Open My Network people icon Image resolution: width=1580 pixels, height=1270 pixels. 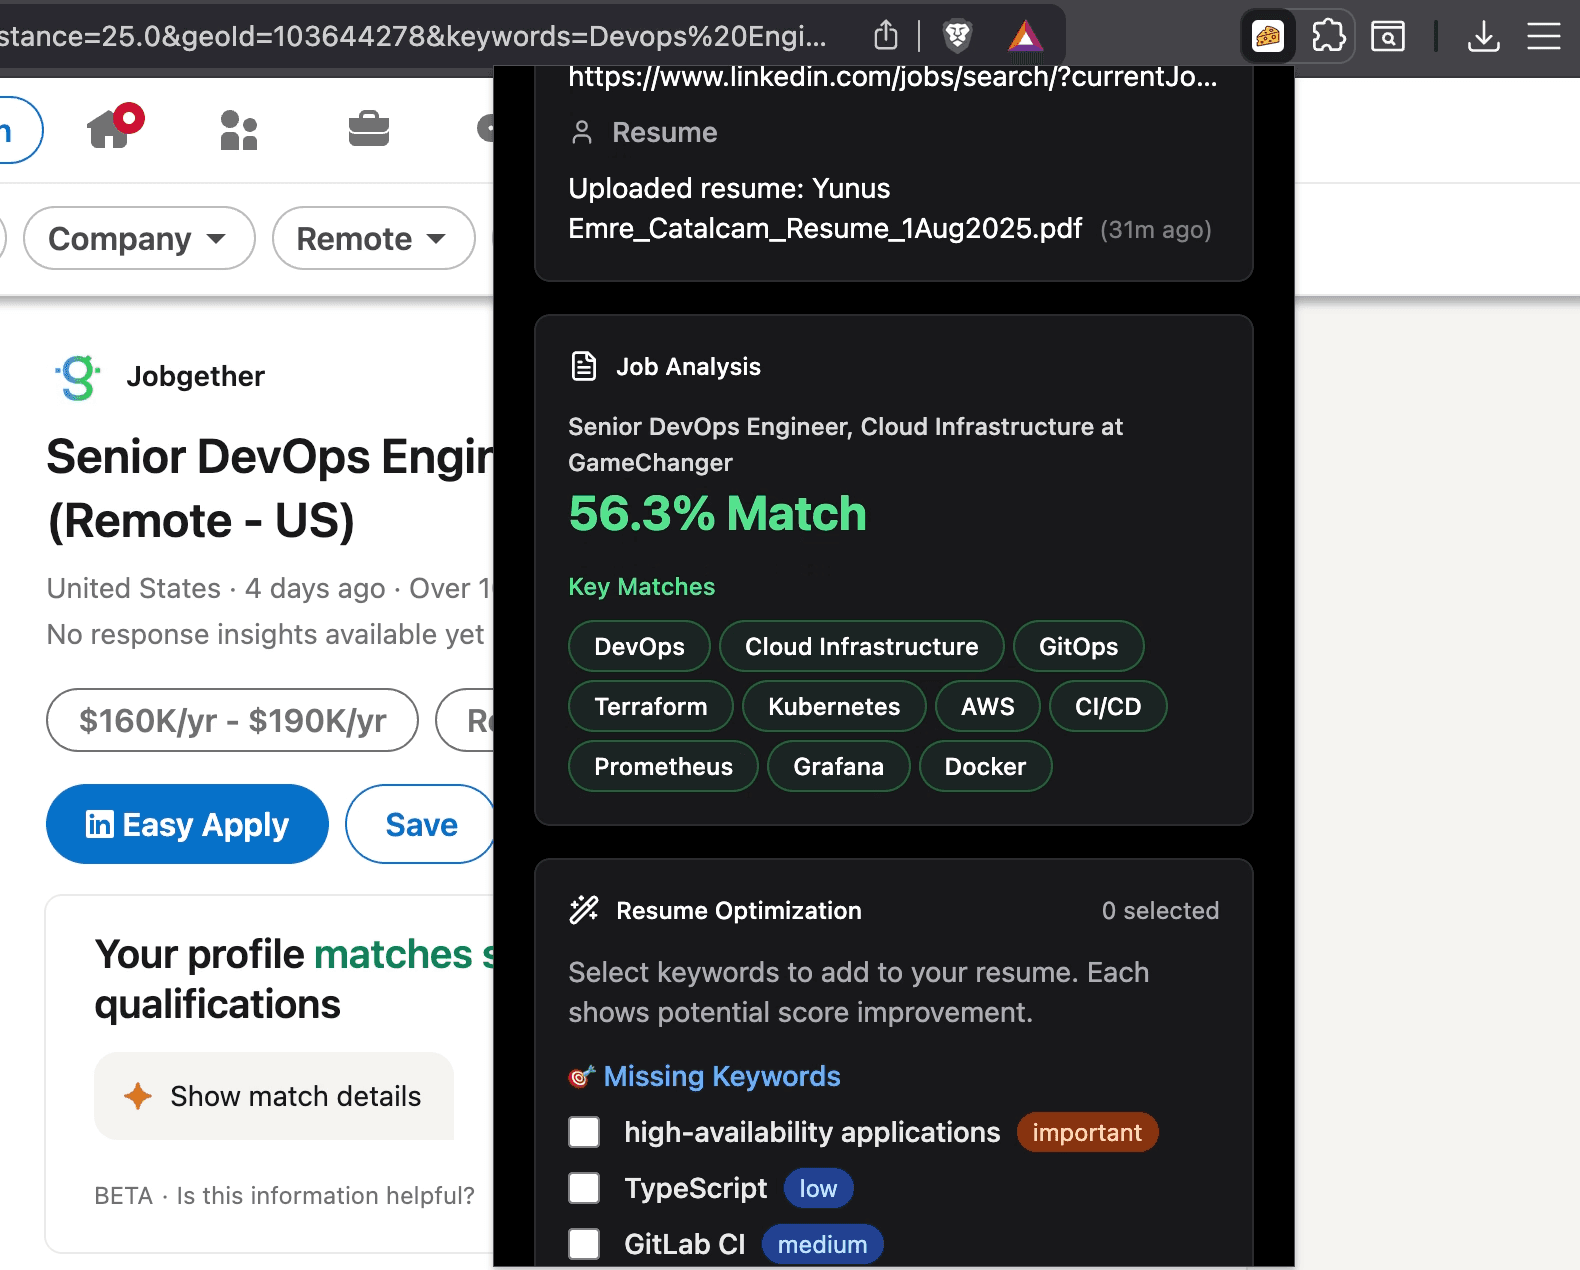(x=239, y=130)
